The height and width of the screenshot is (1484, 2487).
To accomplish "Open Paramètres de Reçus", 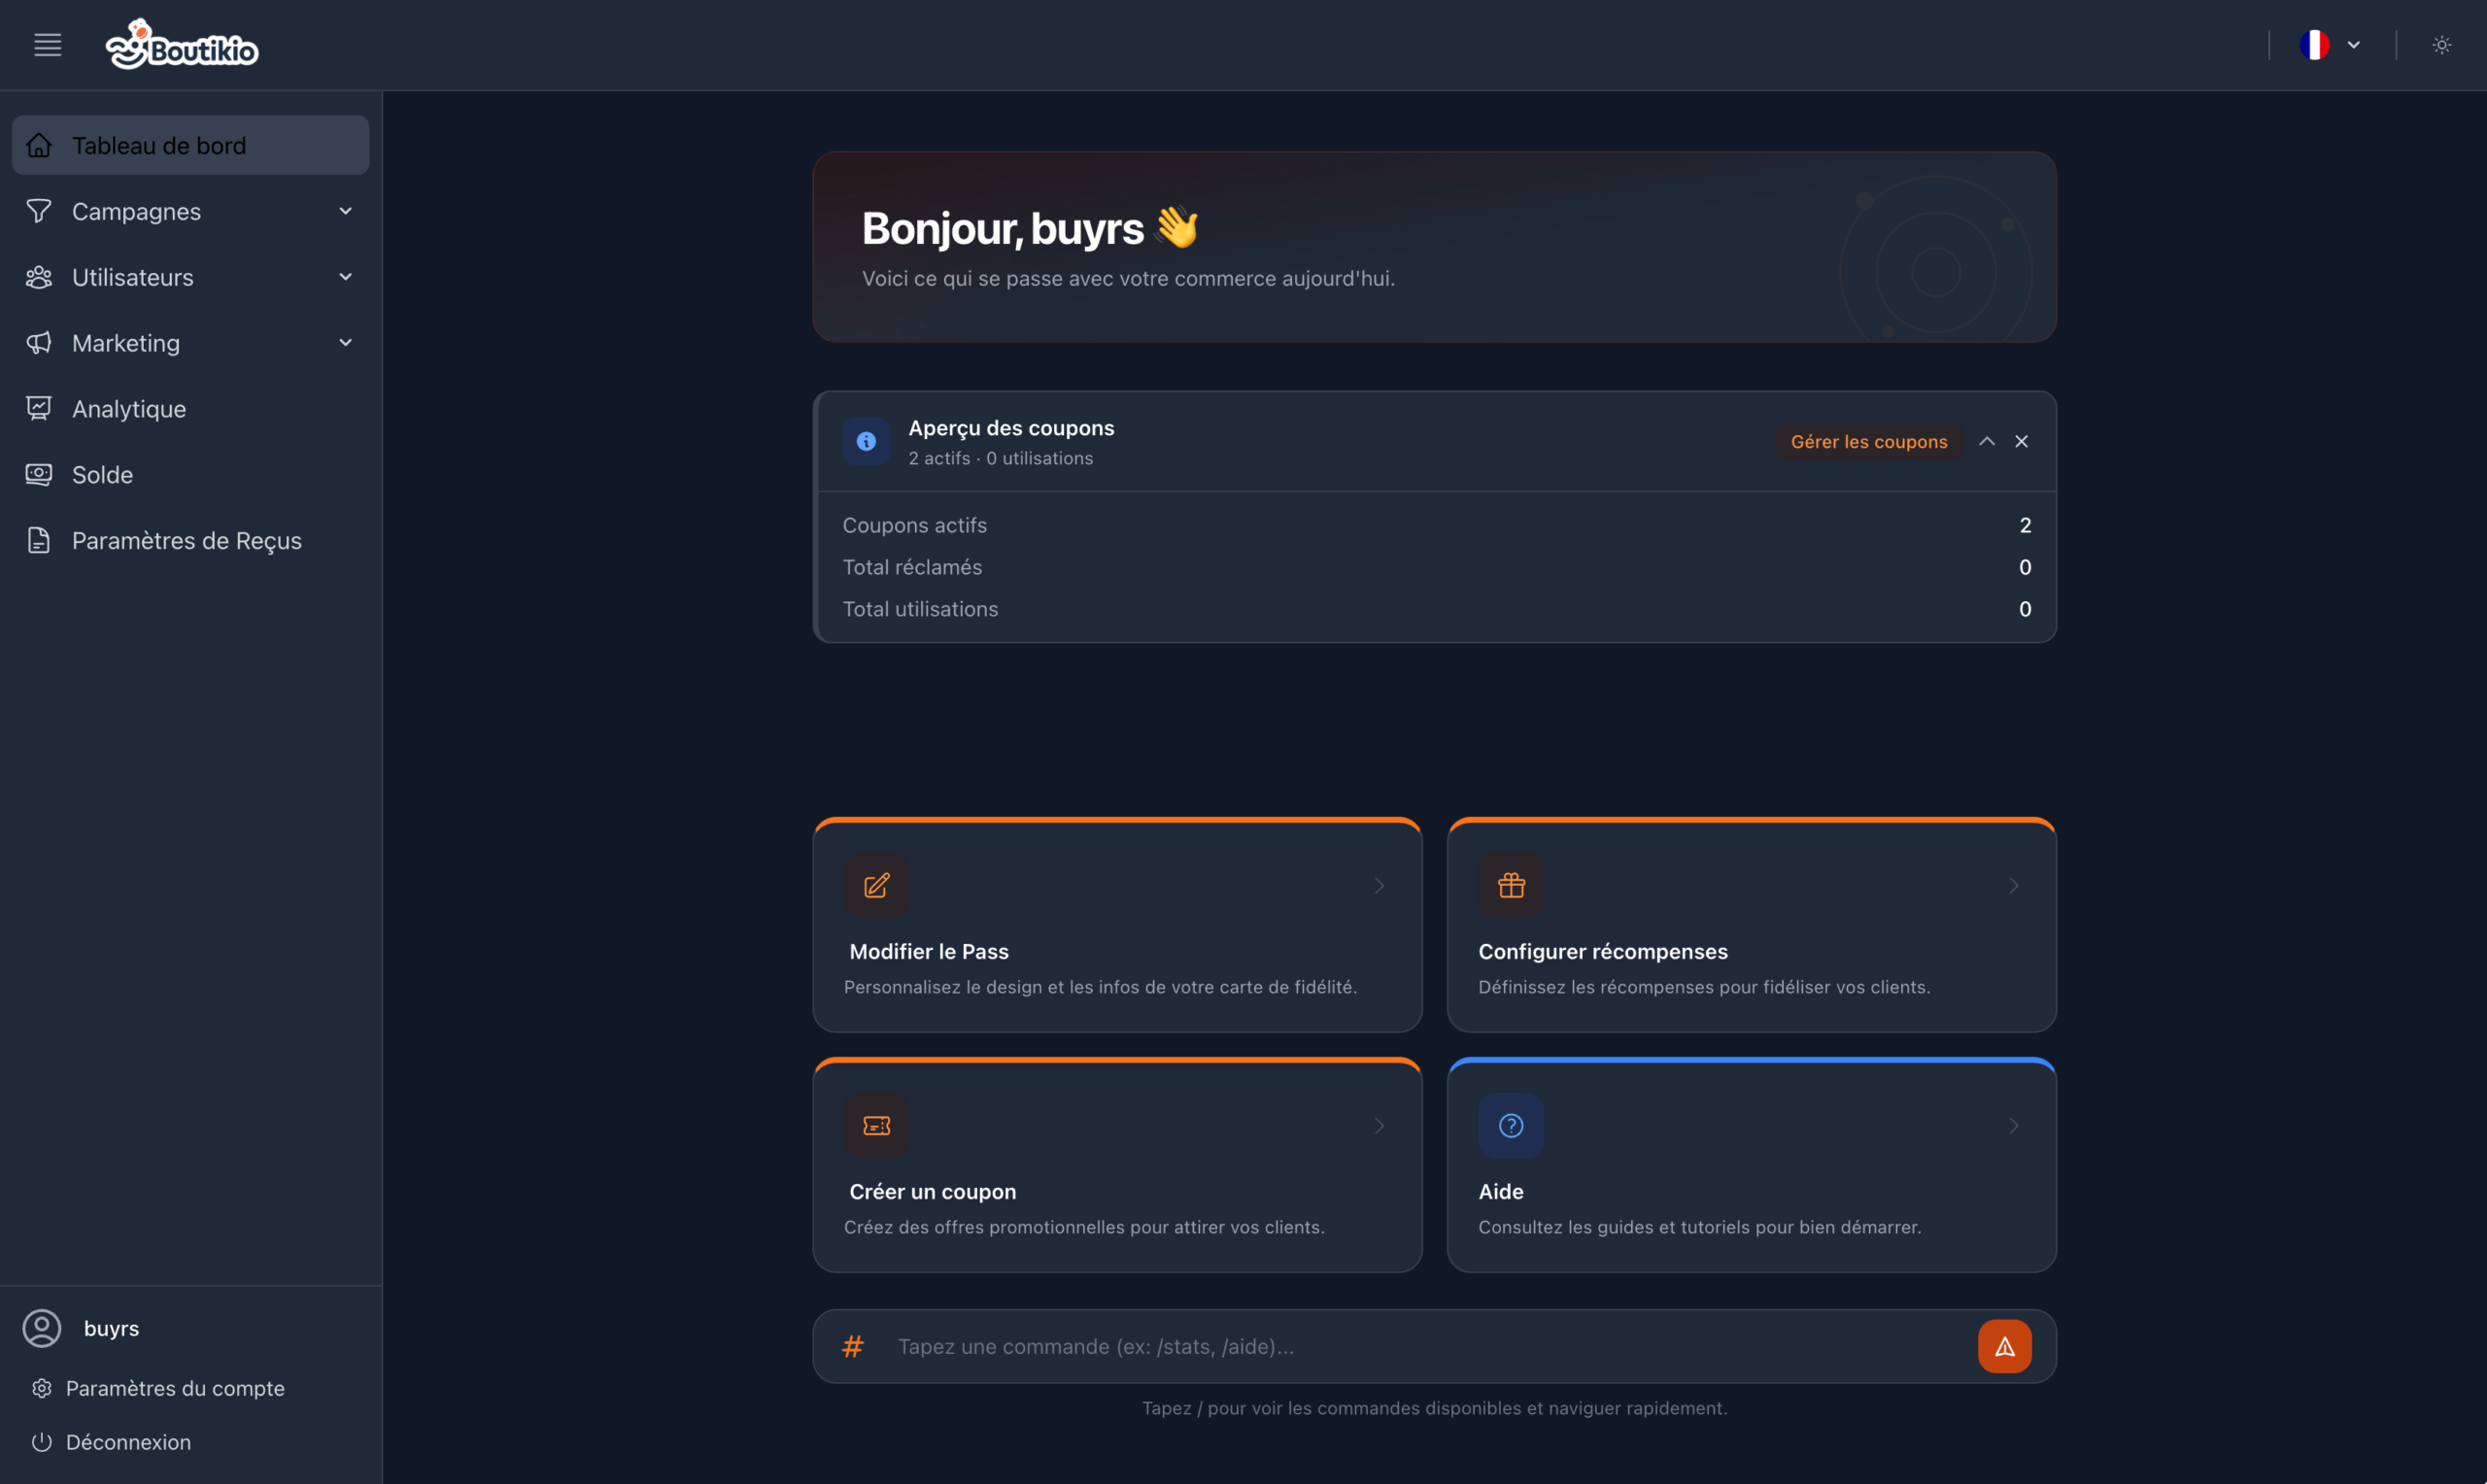I will pos(186,541).
